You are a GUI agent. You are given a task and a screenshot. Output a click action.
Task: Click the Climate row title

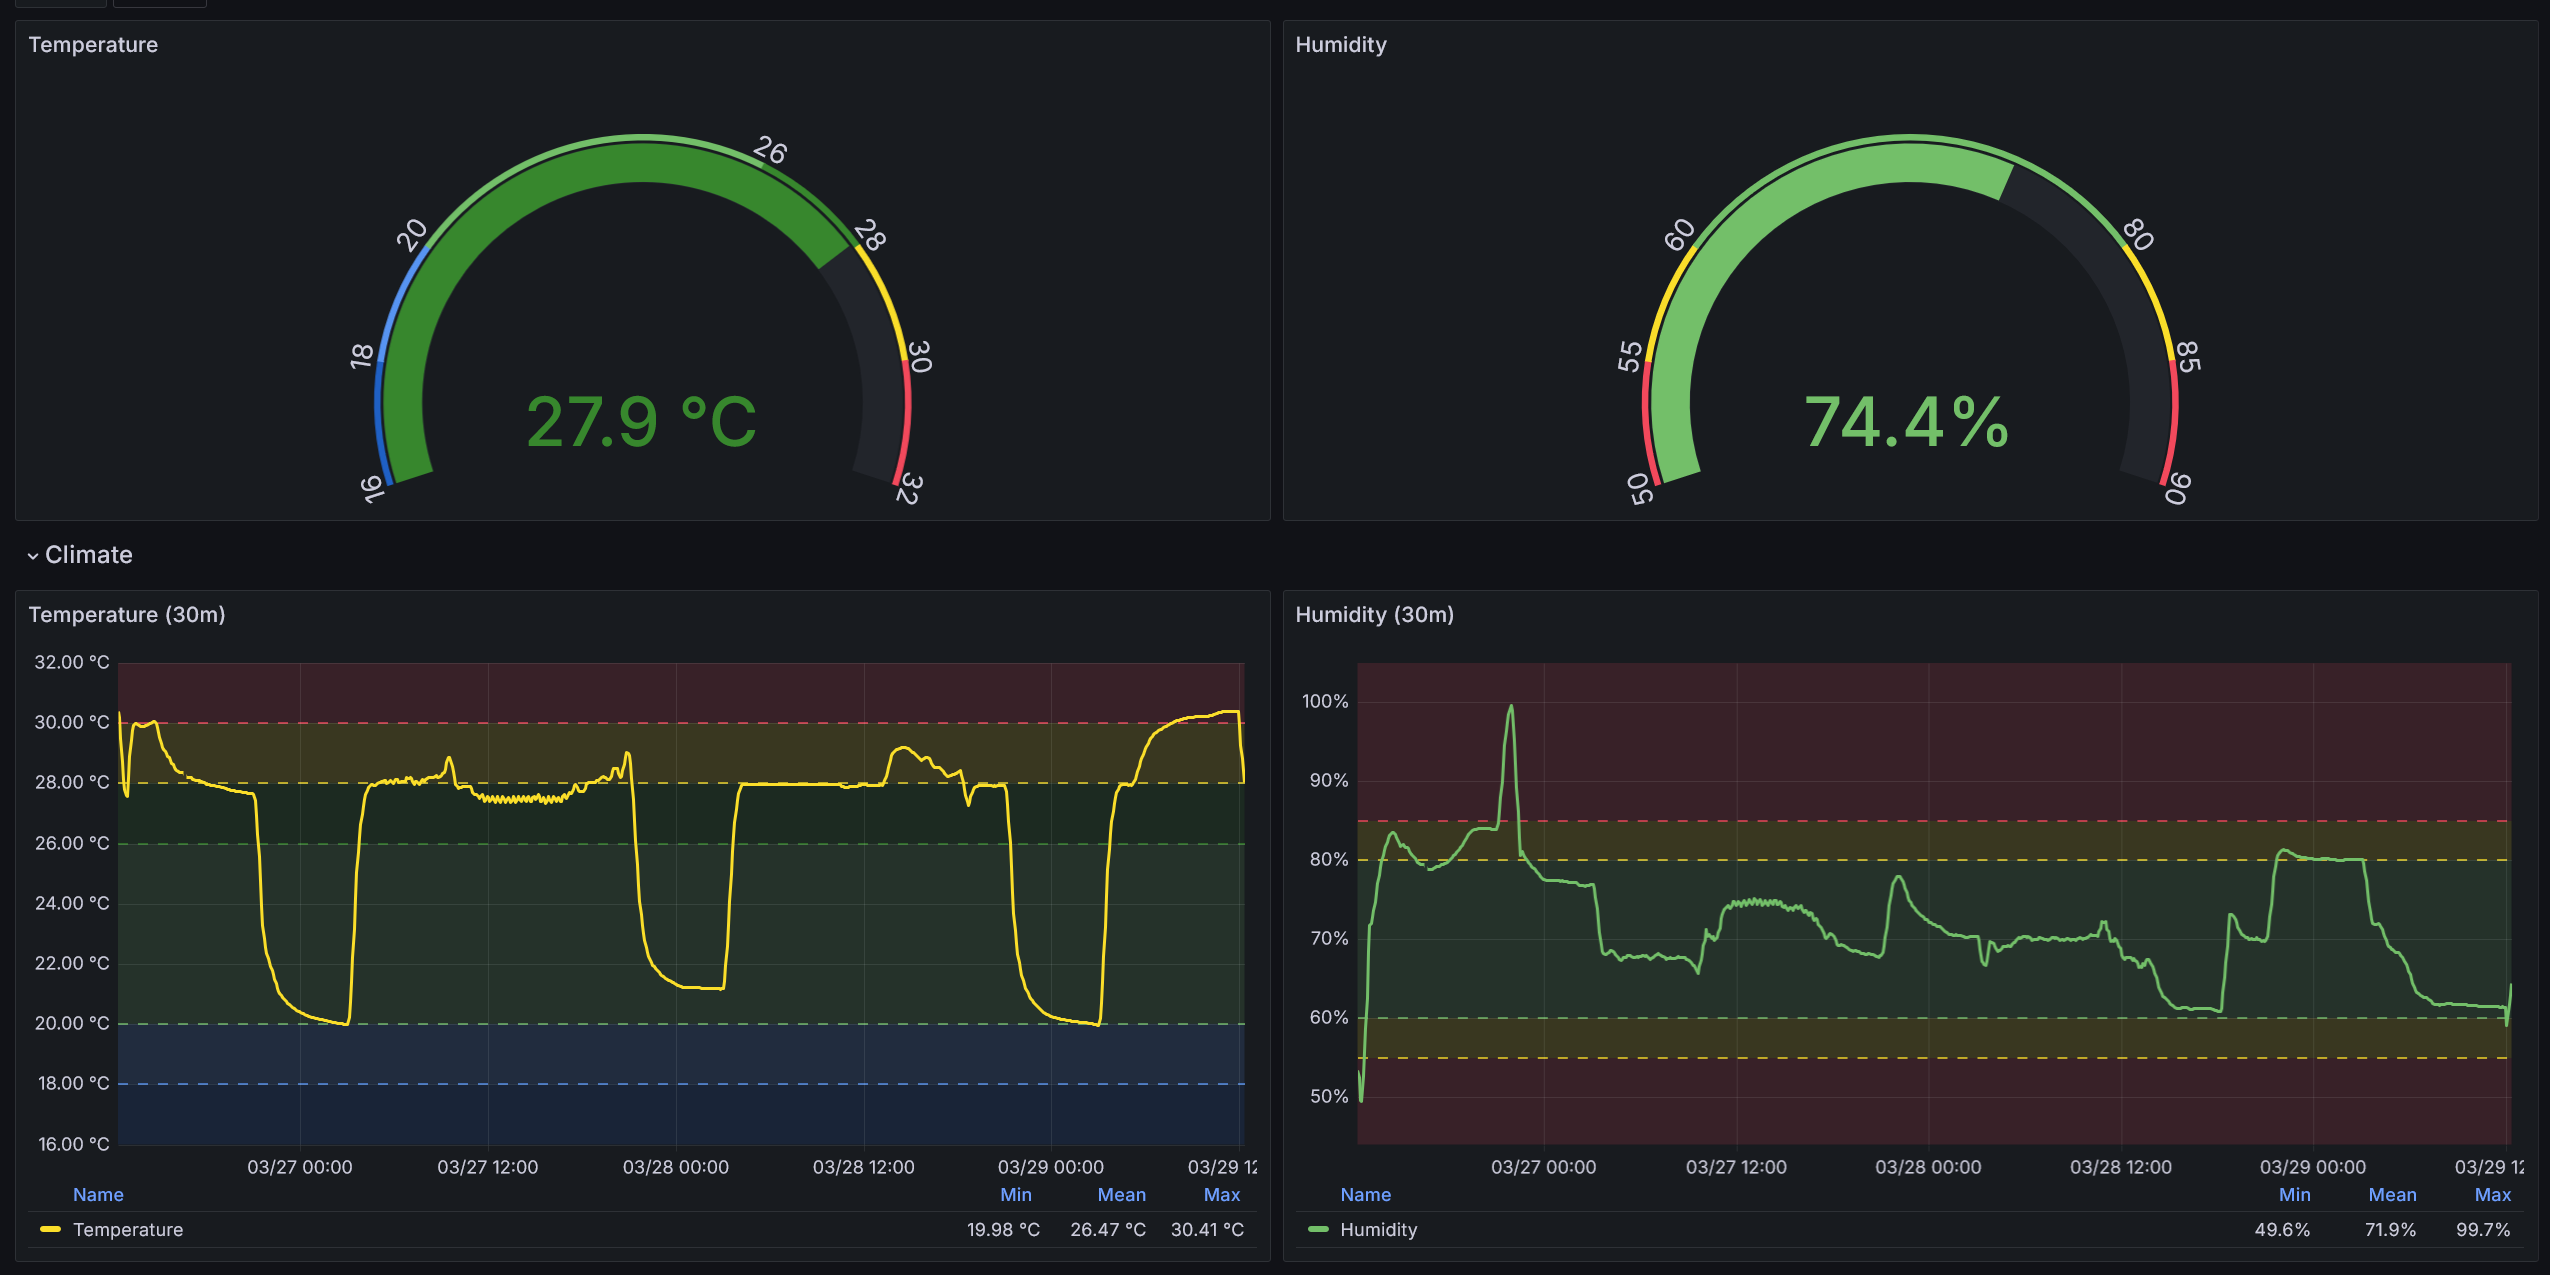(x=88, y=555)
